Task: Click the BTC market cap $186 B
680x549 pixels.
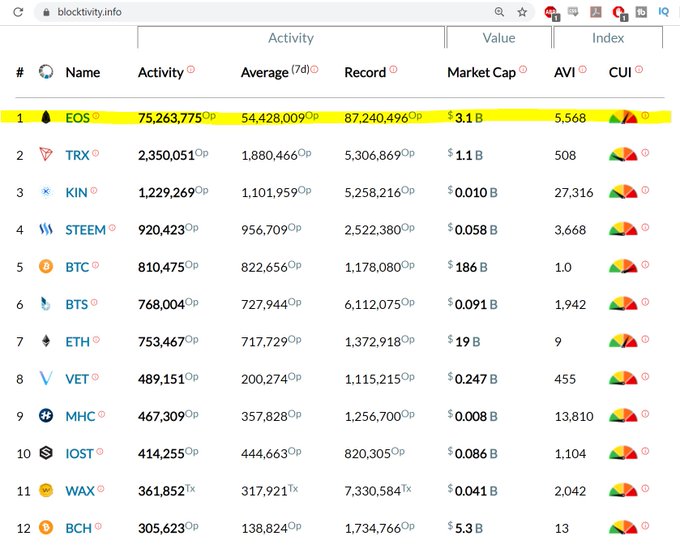Action: [x=468, y=267]
